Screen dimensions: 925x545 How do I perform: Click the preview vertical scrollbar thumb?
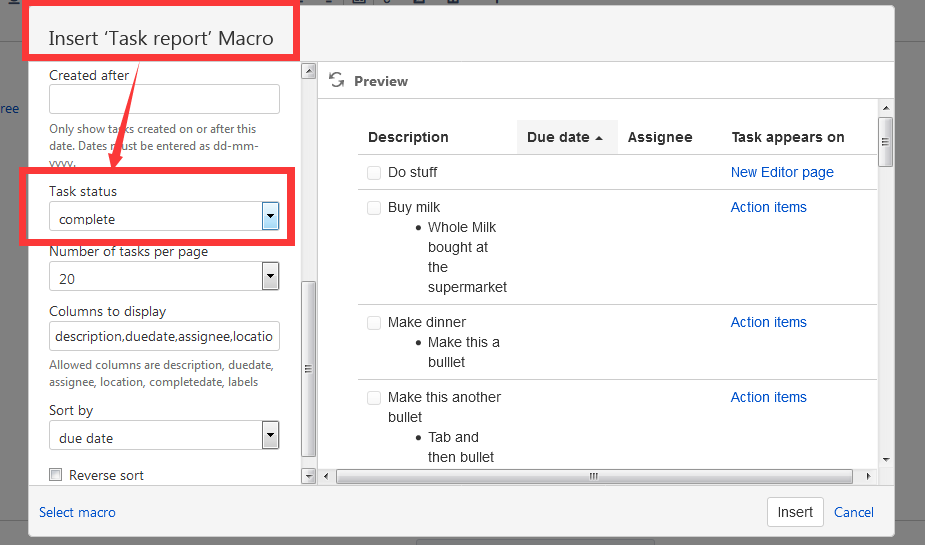885,142
